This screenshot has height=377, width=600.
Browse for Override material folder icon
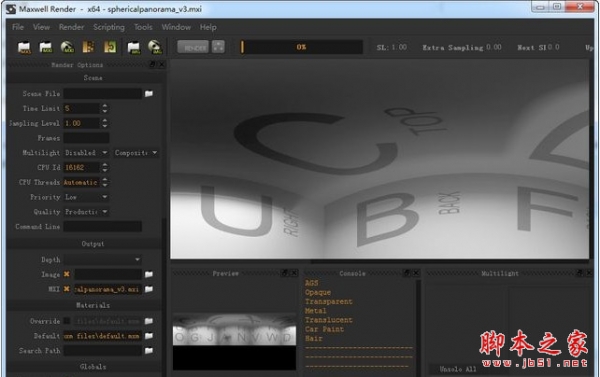point(149,321)
